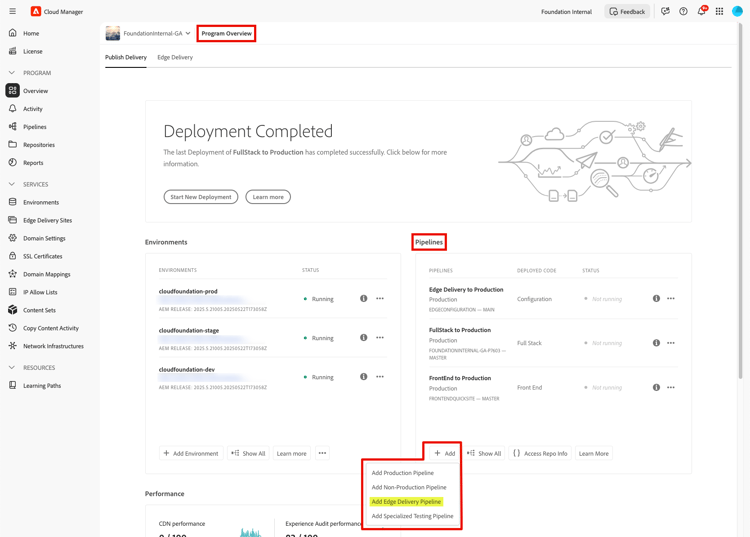
Task: Open info icon for cloudfoundation-stage environment
Action: (x=364, y=338)
